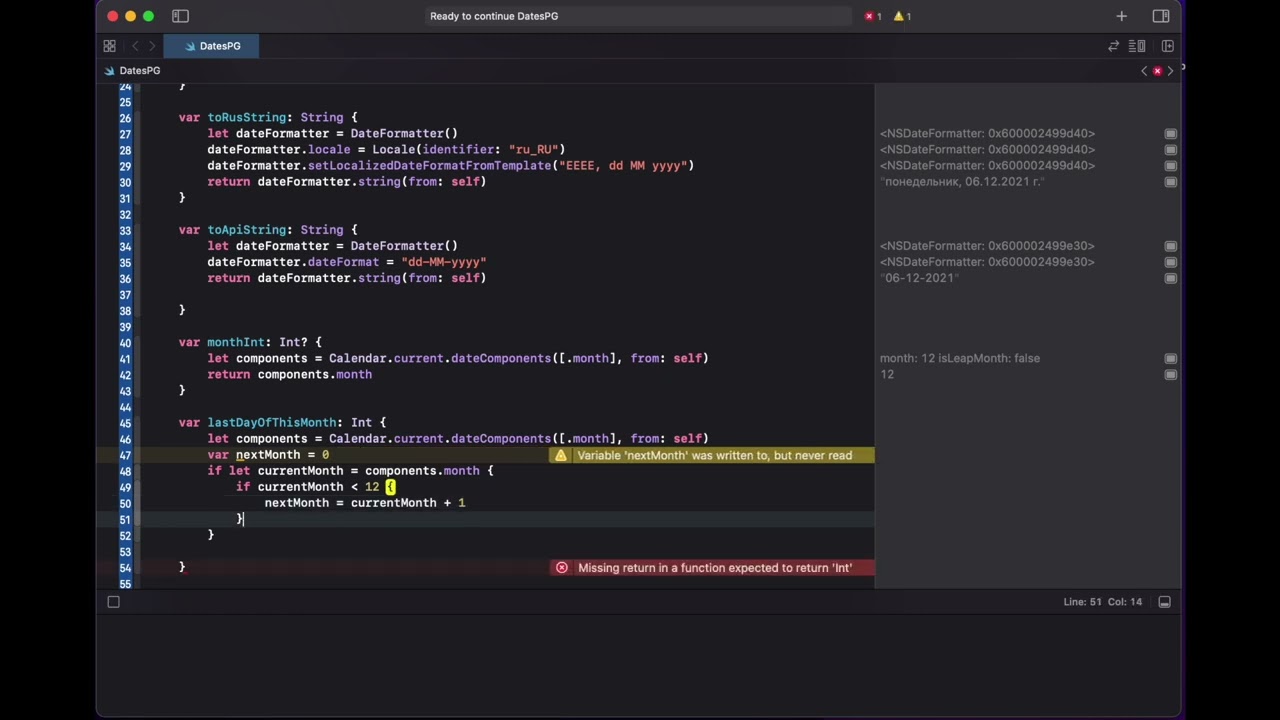Show inline result for value 12

tap(1170, 374)
